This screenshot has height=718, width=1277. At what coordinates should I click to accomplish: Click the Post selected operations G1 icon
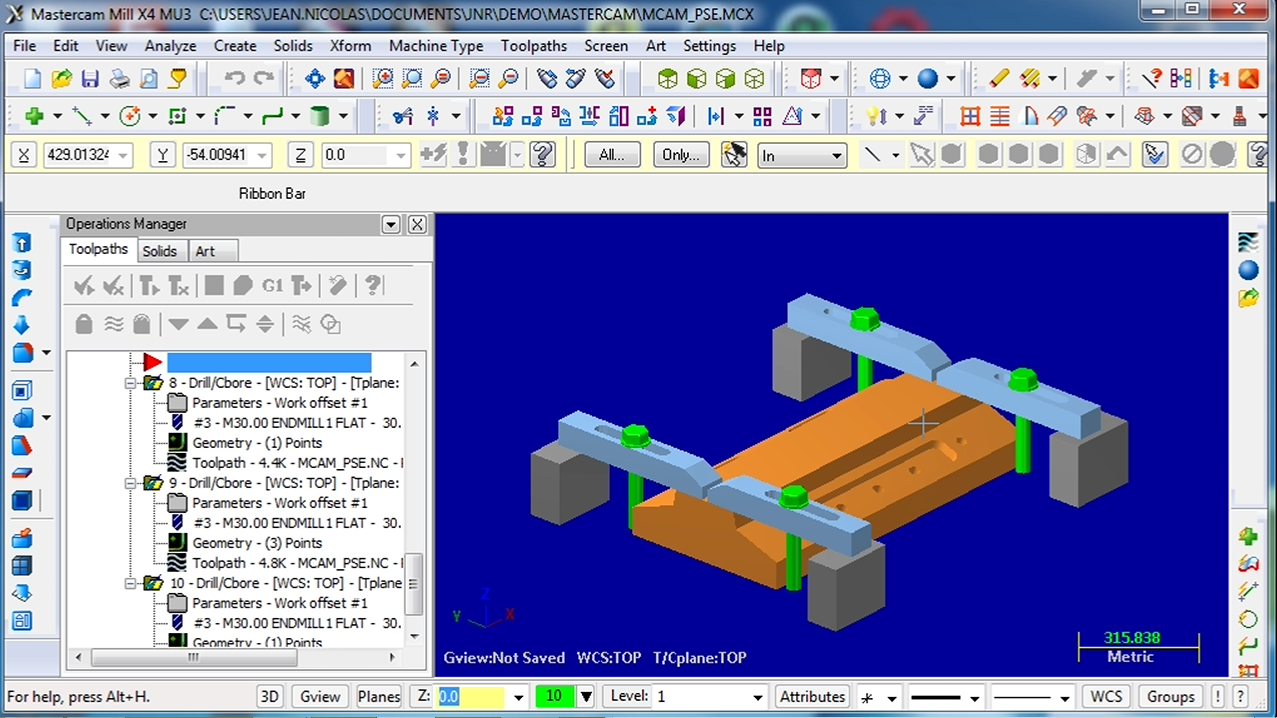point(272,286)
